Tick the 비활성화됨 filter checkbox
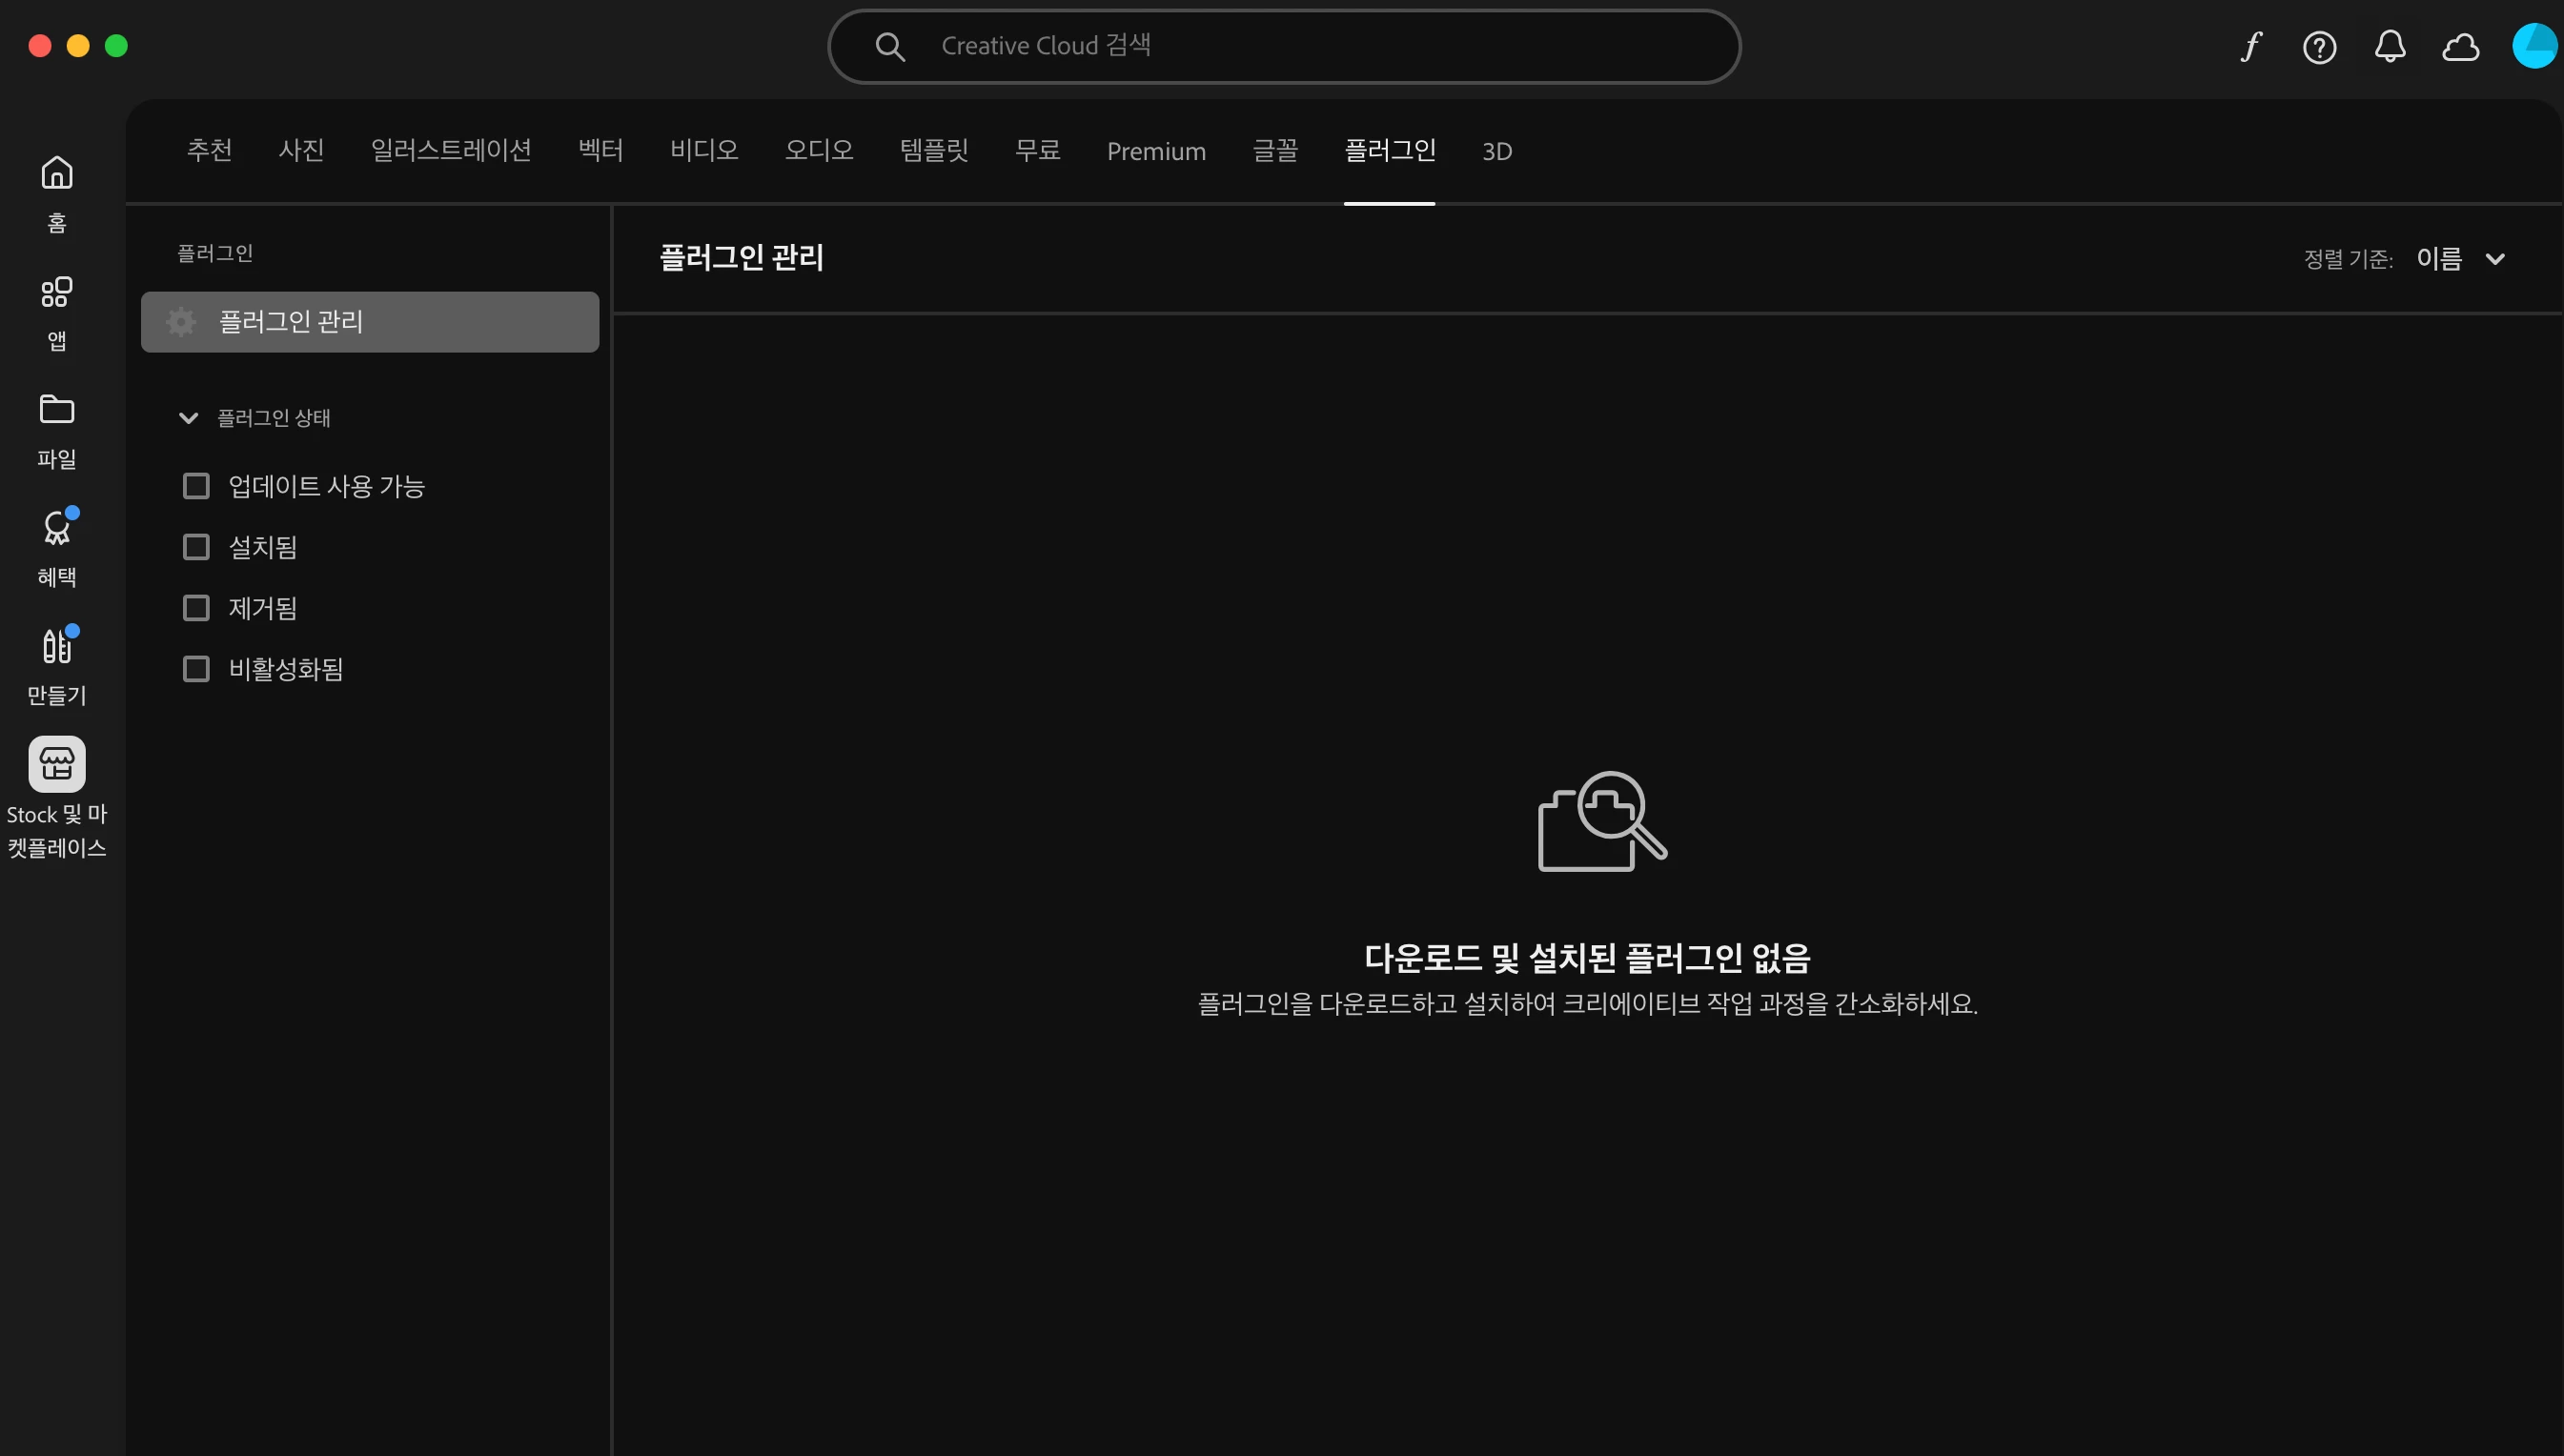Viewport: 2564px width, 1456px height. (196, 669)
